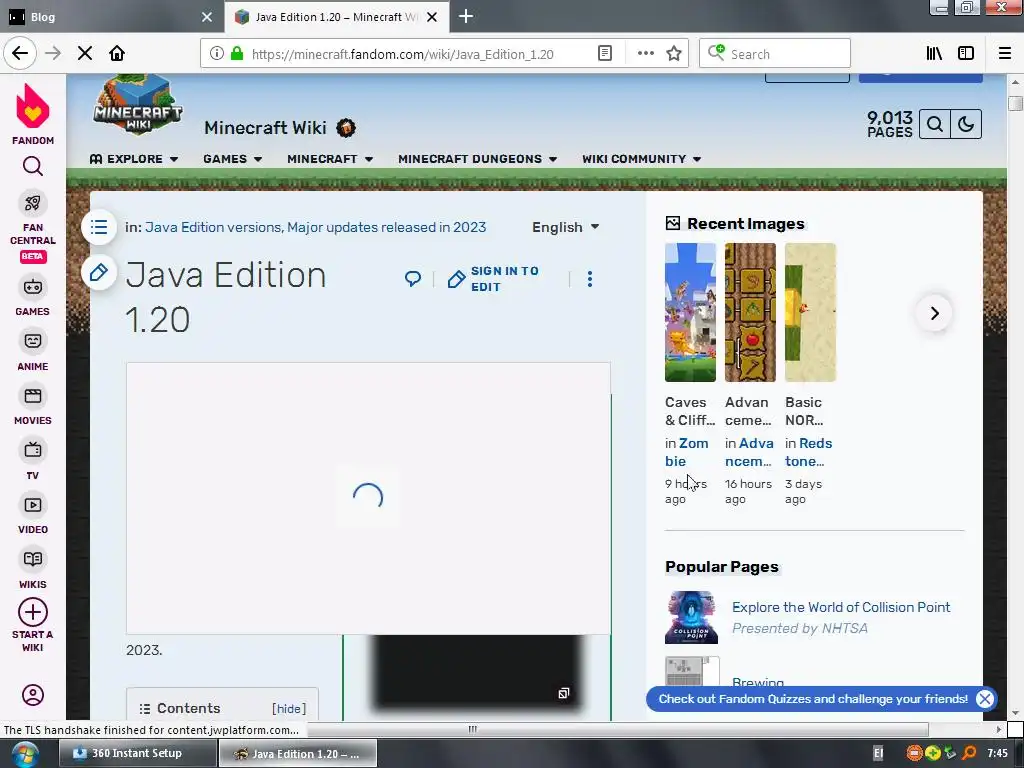Screen dimensions: 1024x768
Task: Close the Blog tab
Action: 206,17
